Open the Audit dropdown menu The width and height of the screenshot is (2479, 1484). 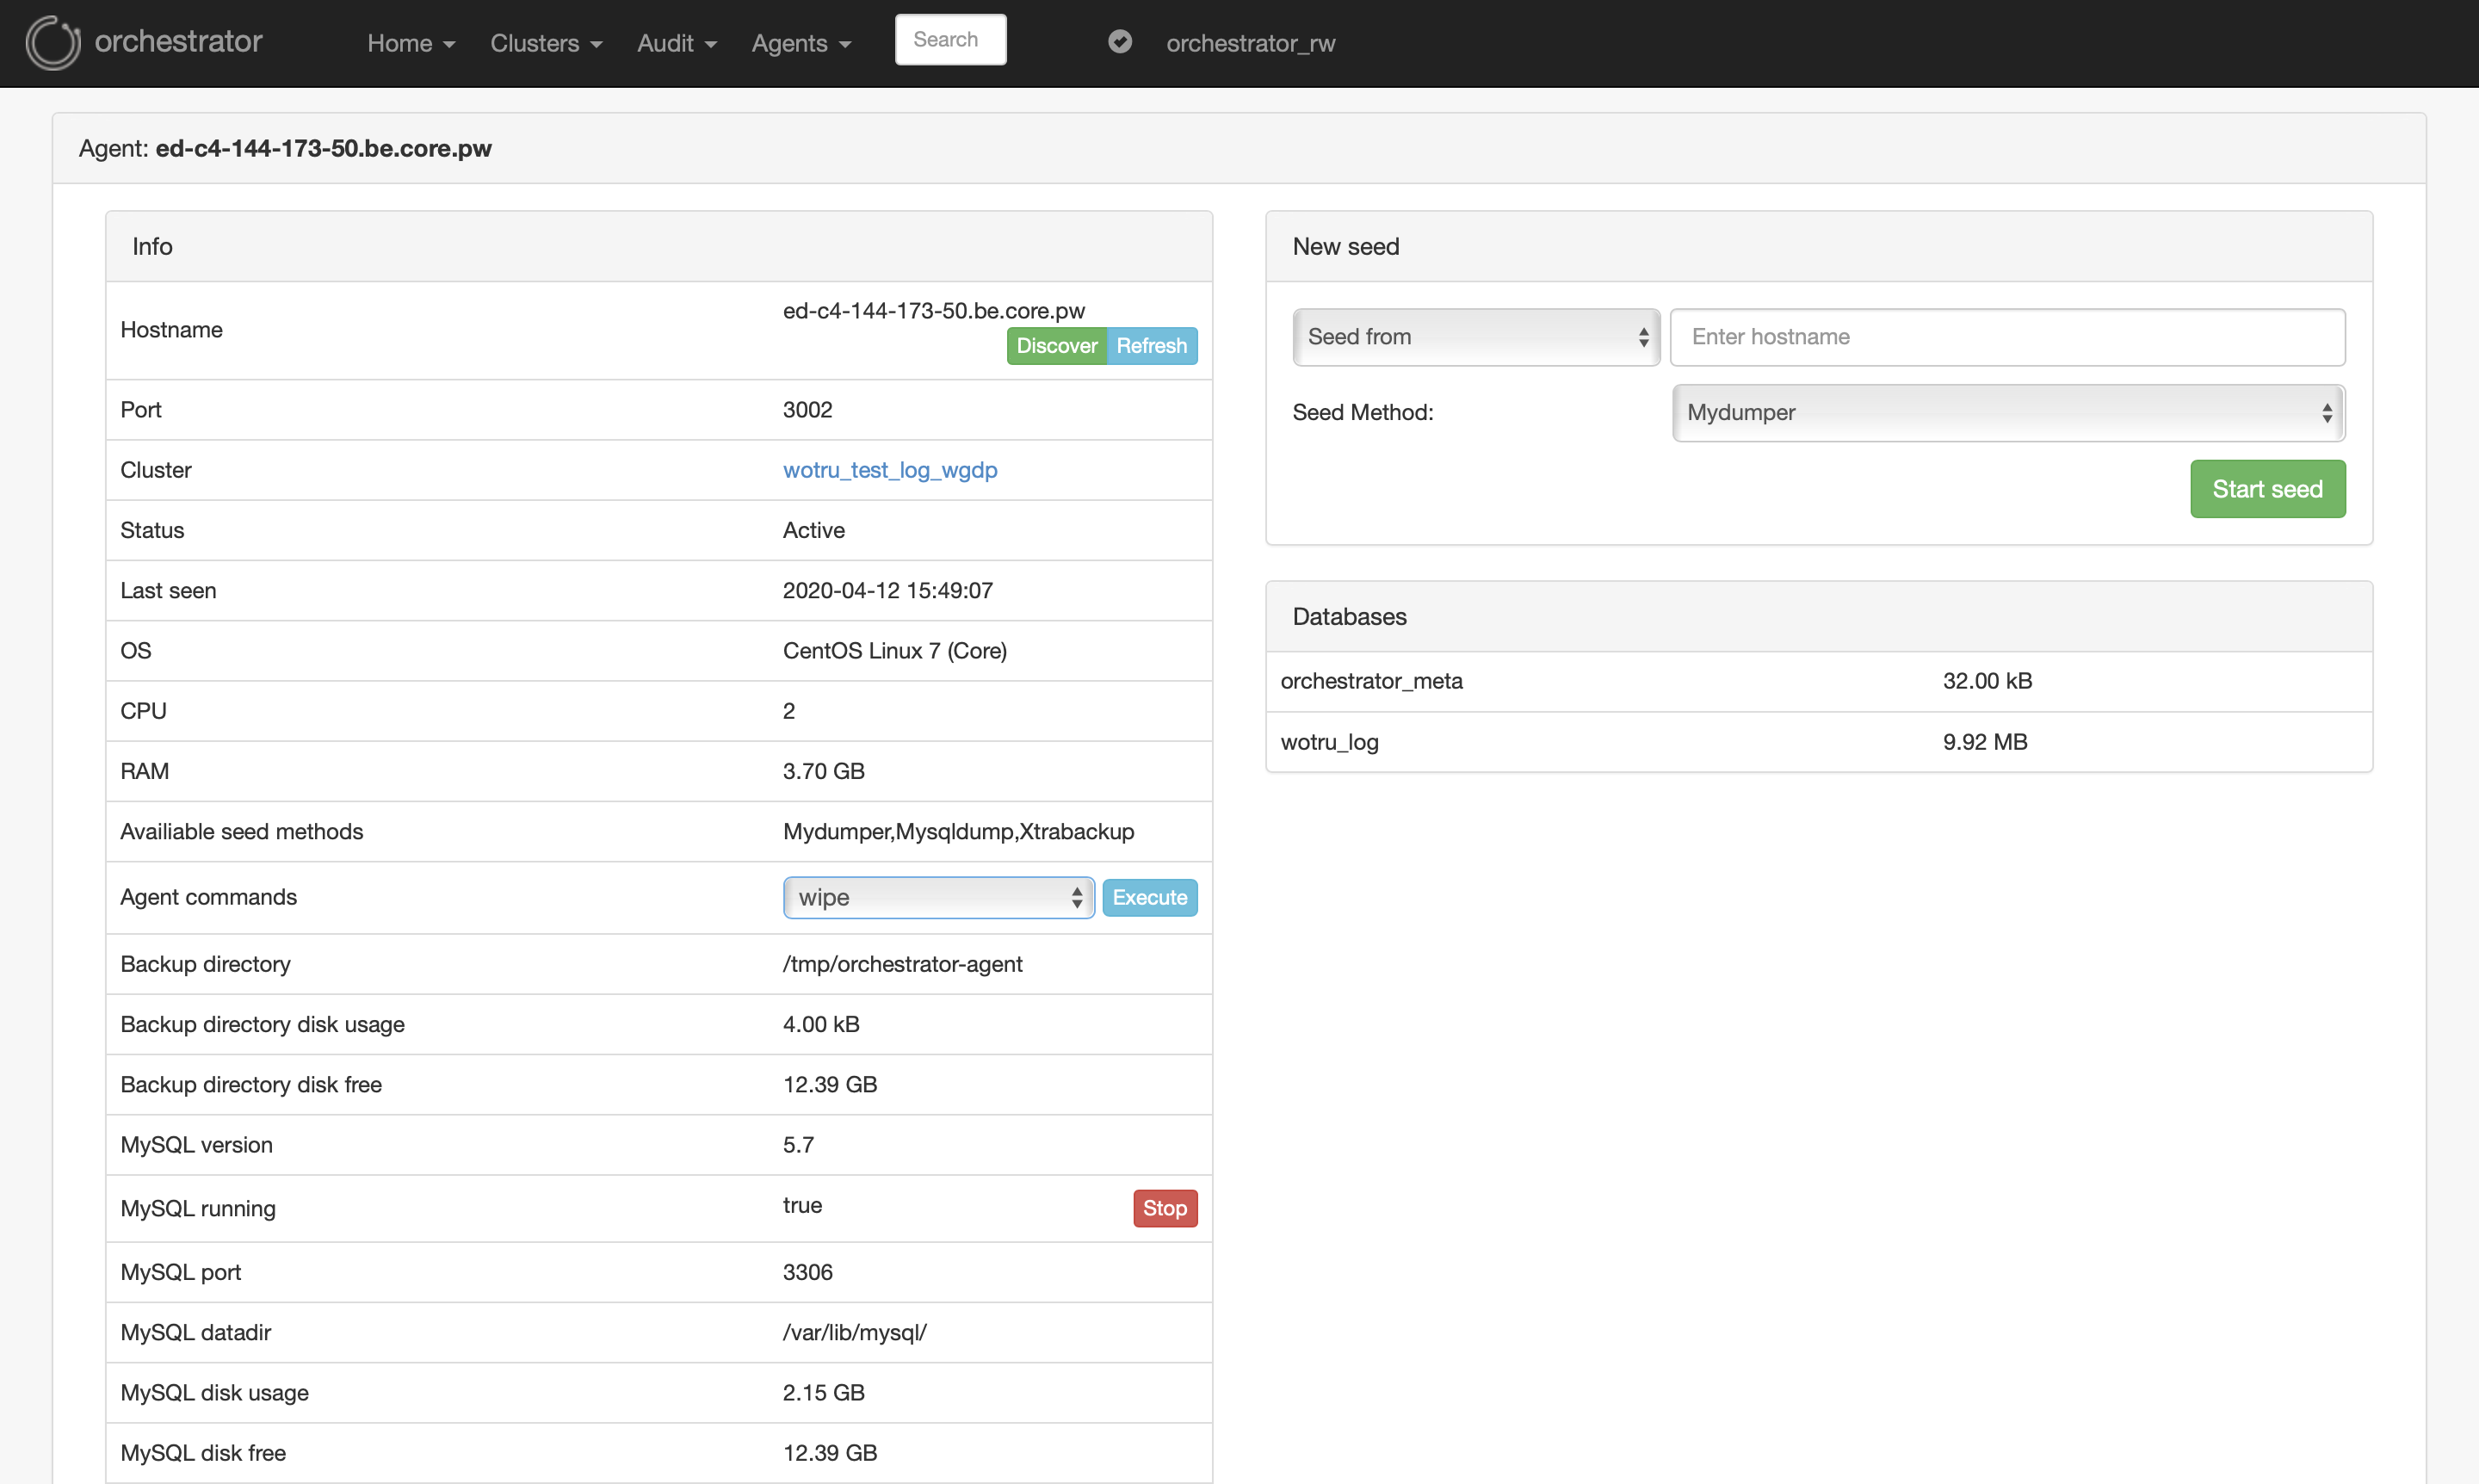(677, 43)
